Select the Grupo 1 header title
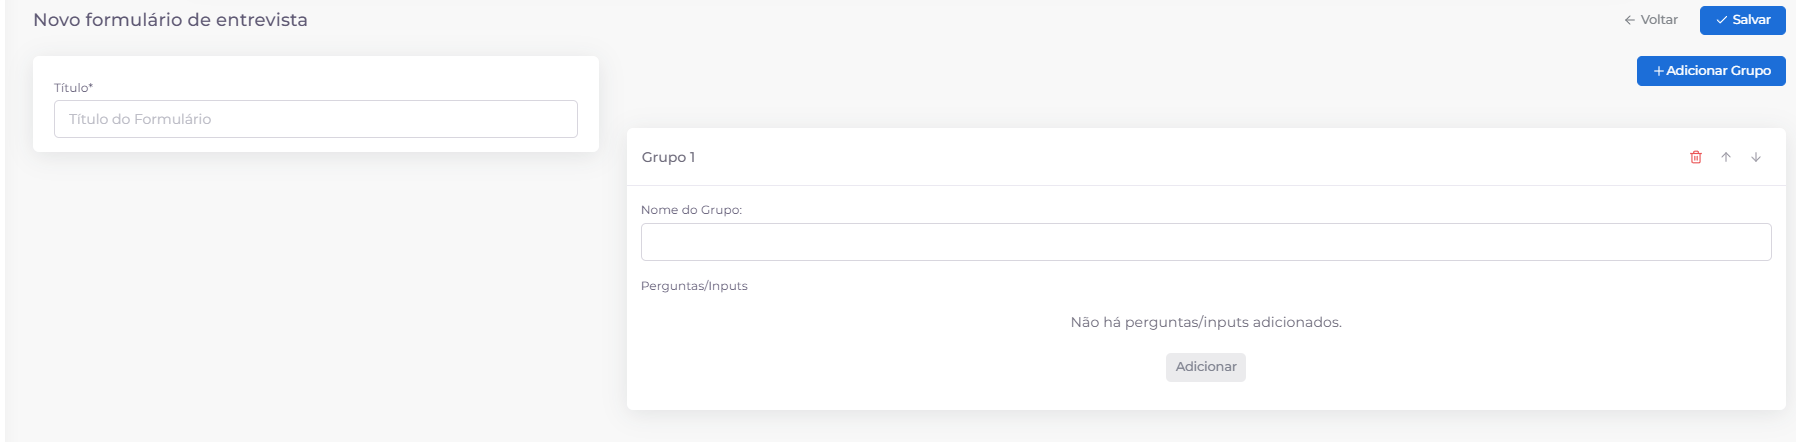This screenshot has width=1796, height=442. point(668,157)
